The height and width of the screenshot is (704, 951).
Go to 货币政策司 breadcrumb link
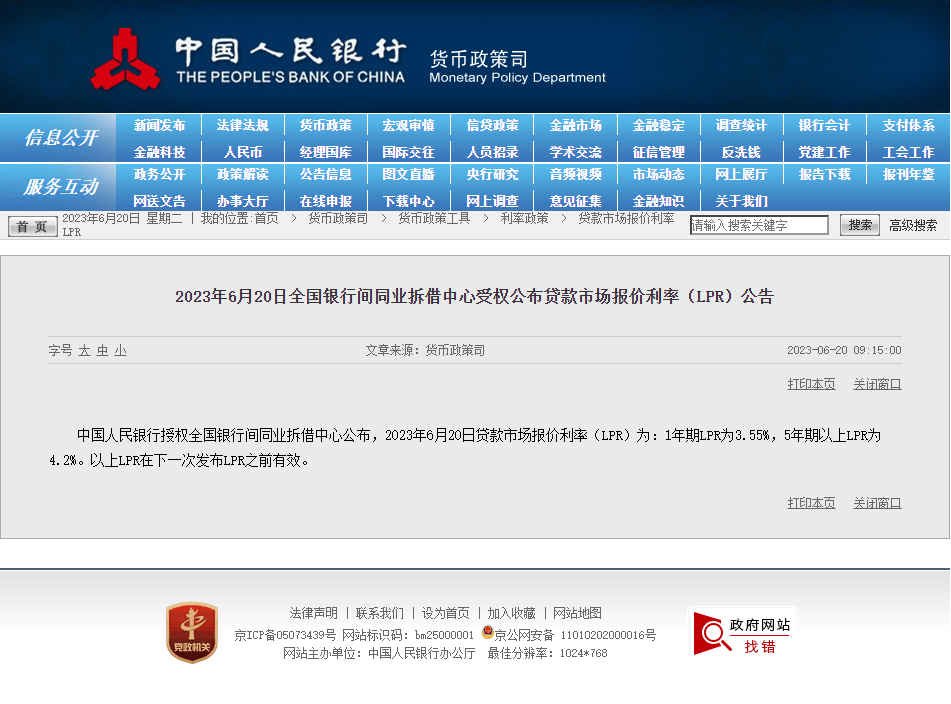click(x=338, y=218)
